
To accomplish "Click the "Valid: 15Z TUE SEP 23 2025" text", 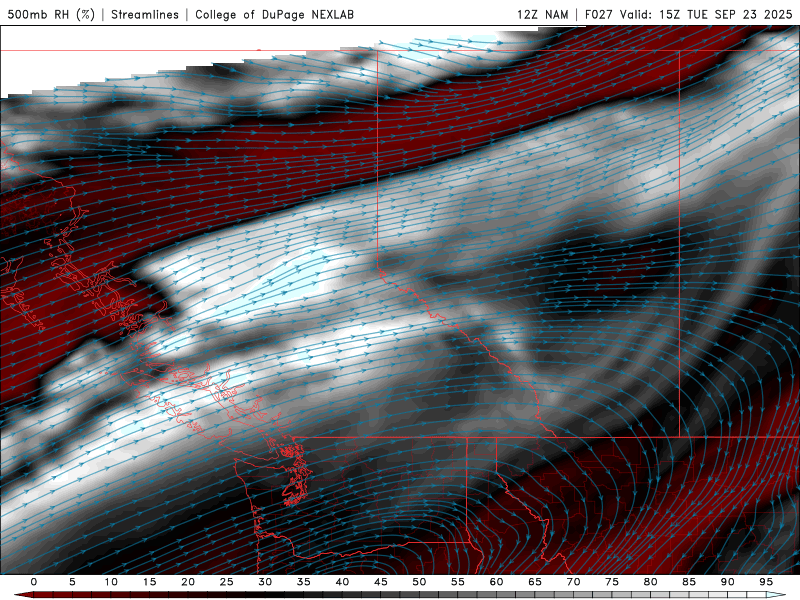I will point(706,14).
